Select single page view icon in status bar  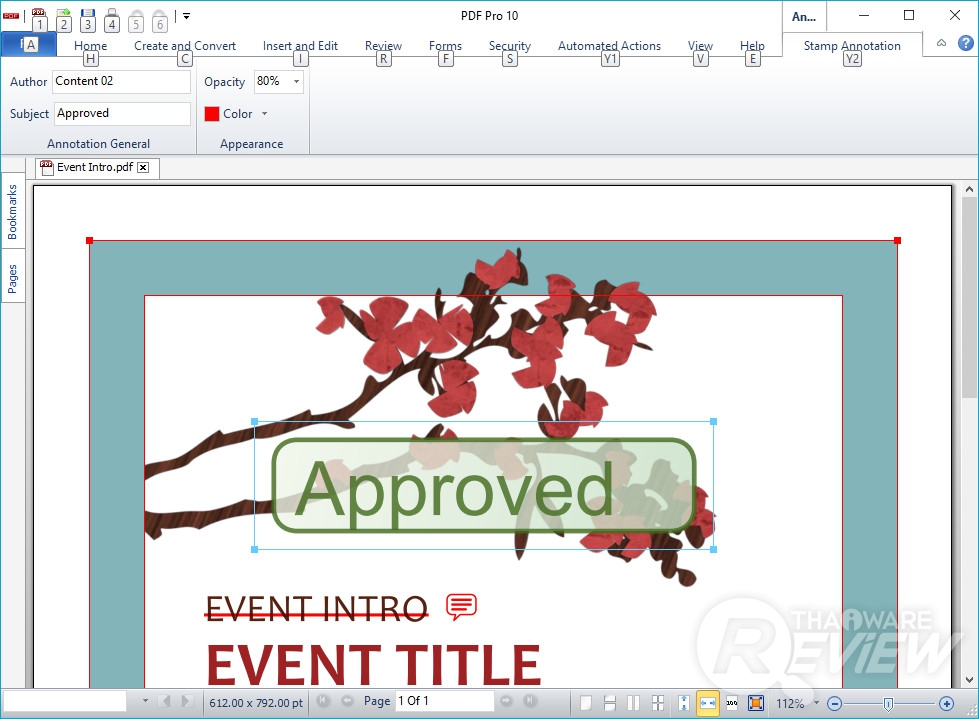coord(586,703)
